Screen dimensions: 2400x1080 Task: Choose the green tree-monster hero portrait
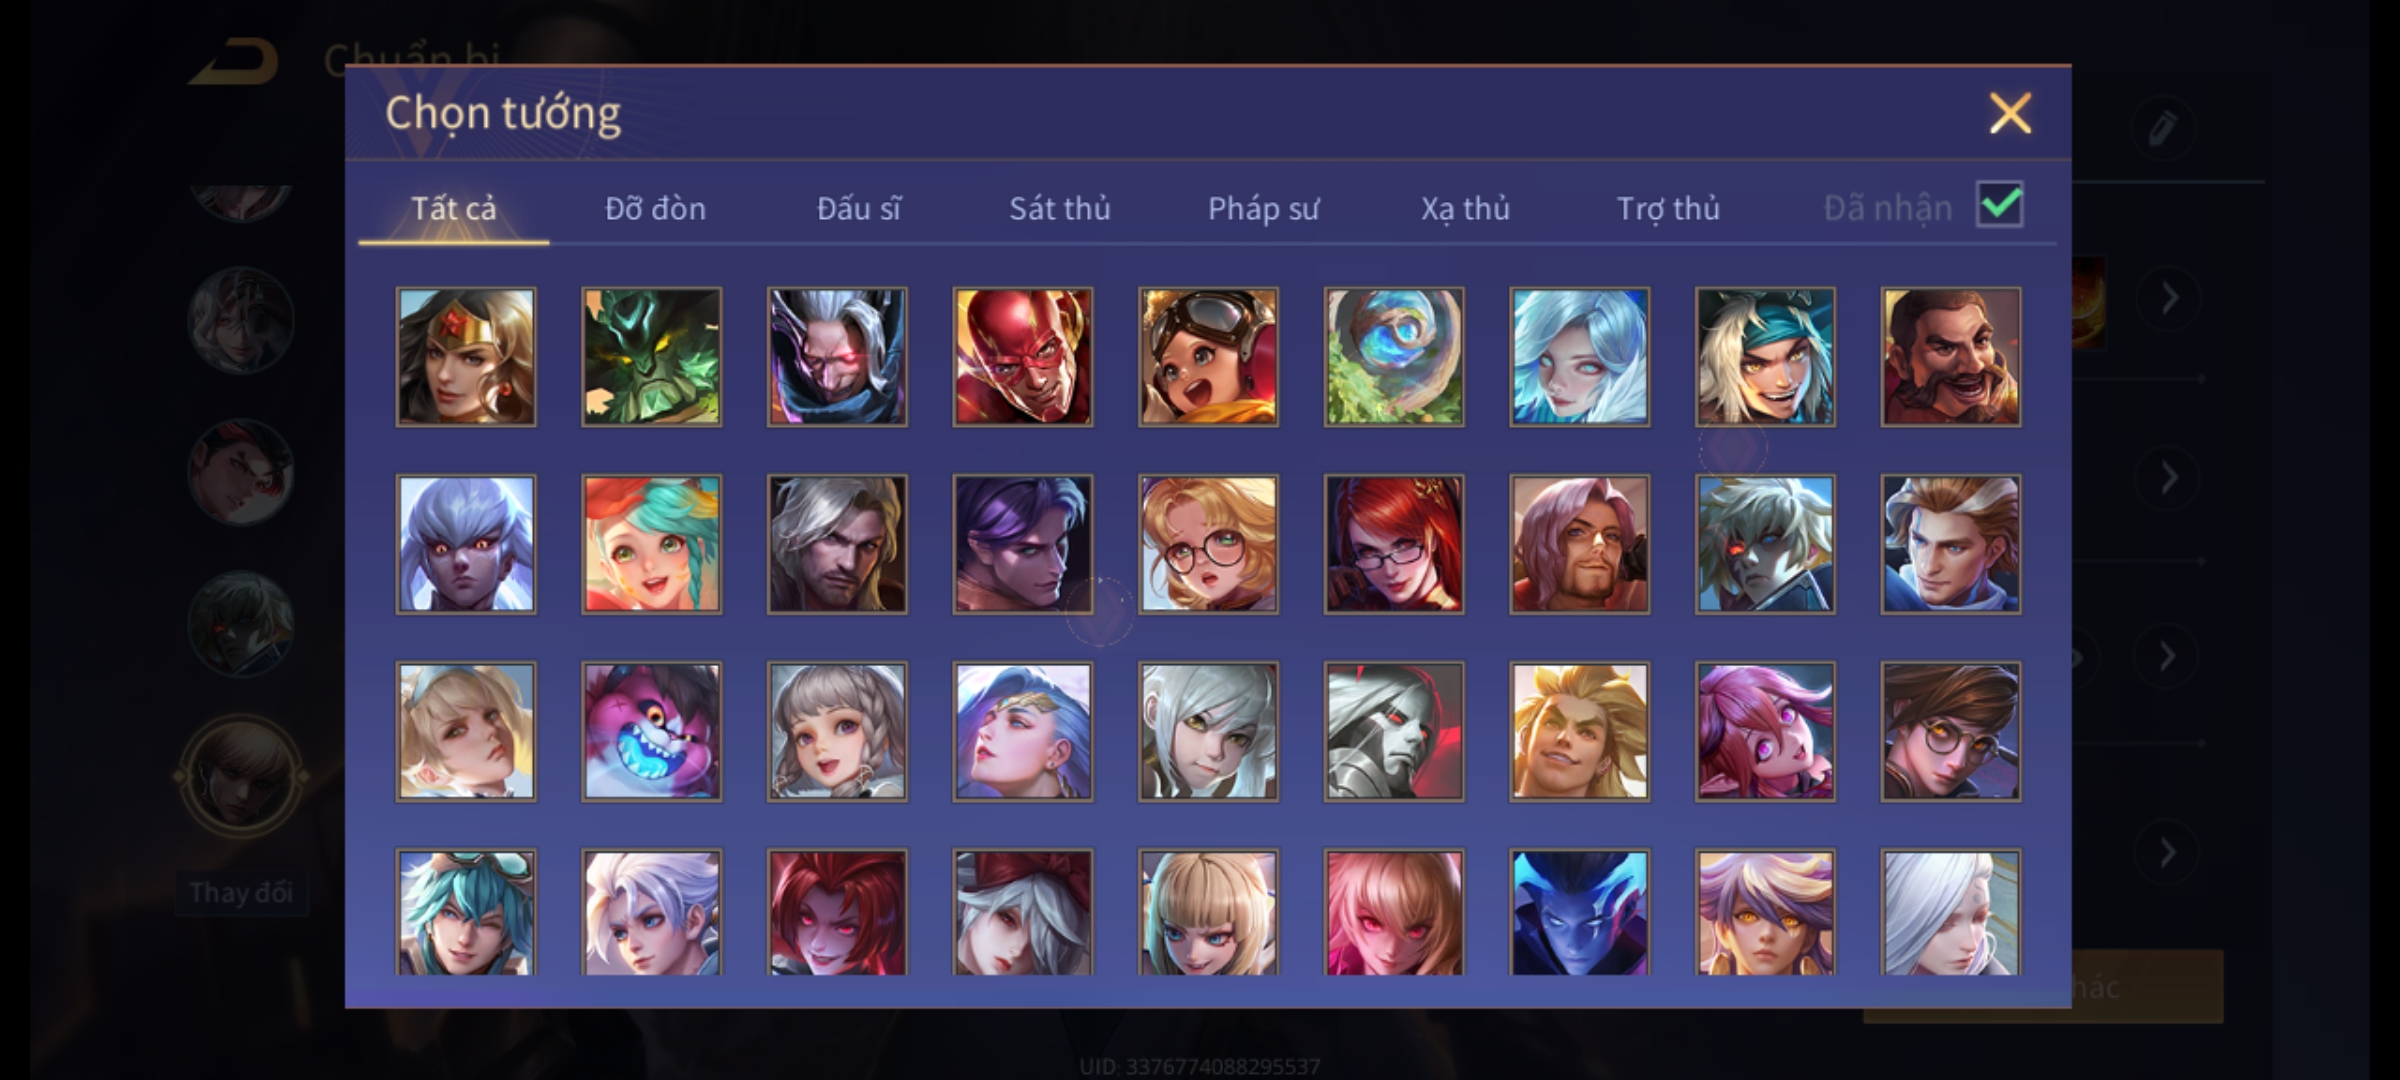(652, 357)
